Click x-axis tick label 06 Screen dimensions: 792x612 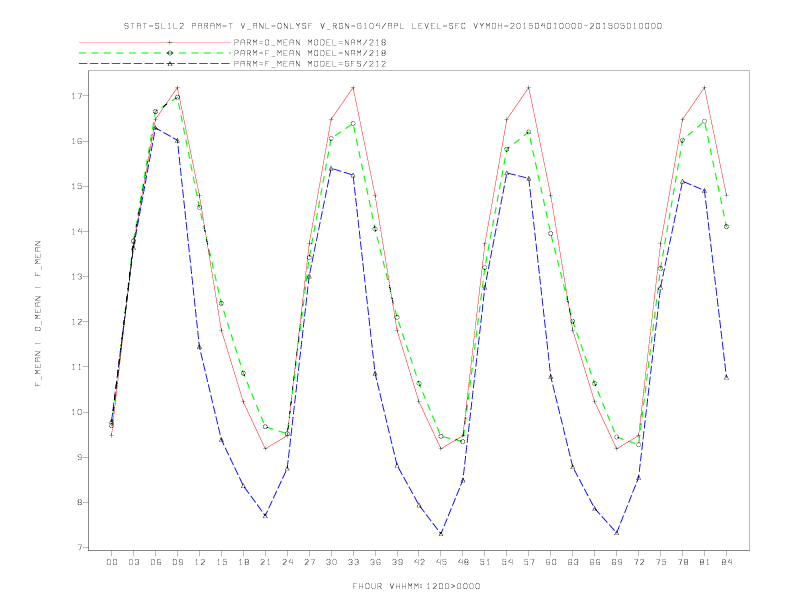[156, 562]
